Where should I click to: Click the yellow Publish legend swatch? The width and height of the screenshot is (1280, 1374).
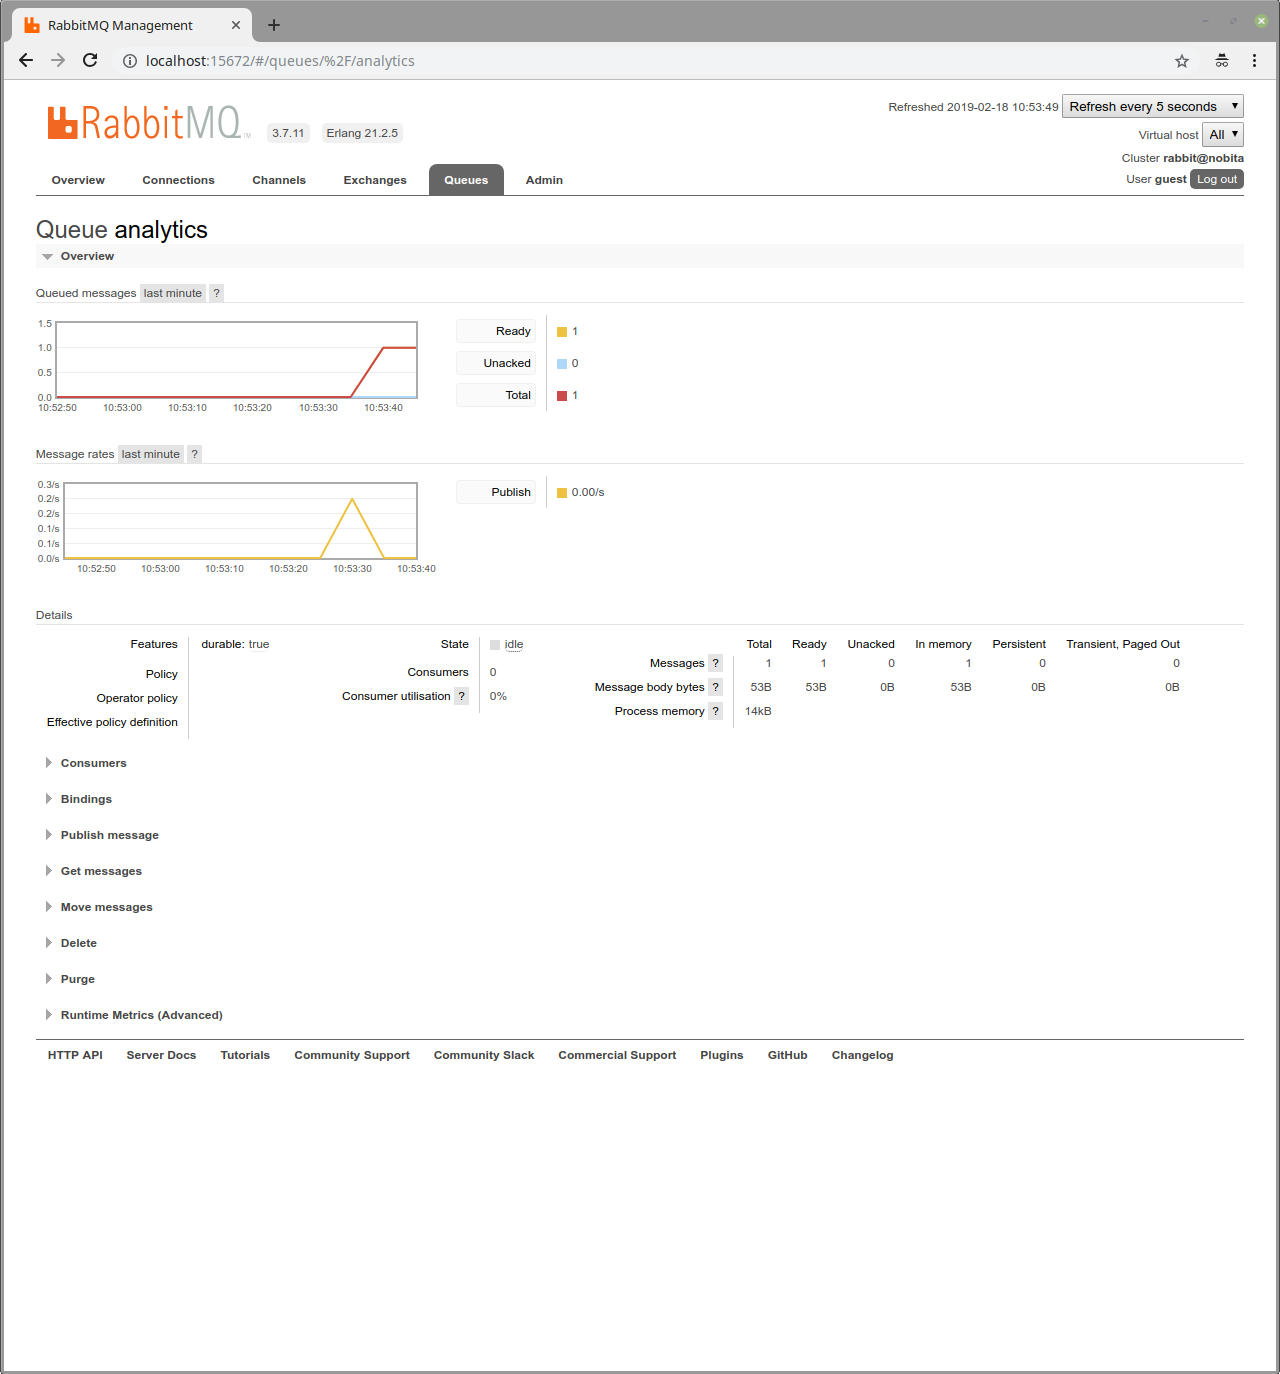(x=562, y=493)
